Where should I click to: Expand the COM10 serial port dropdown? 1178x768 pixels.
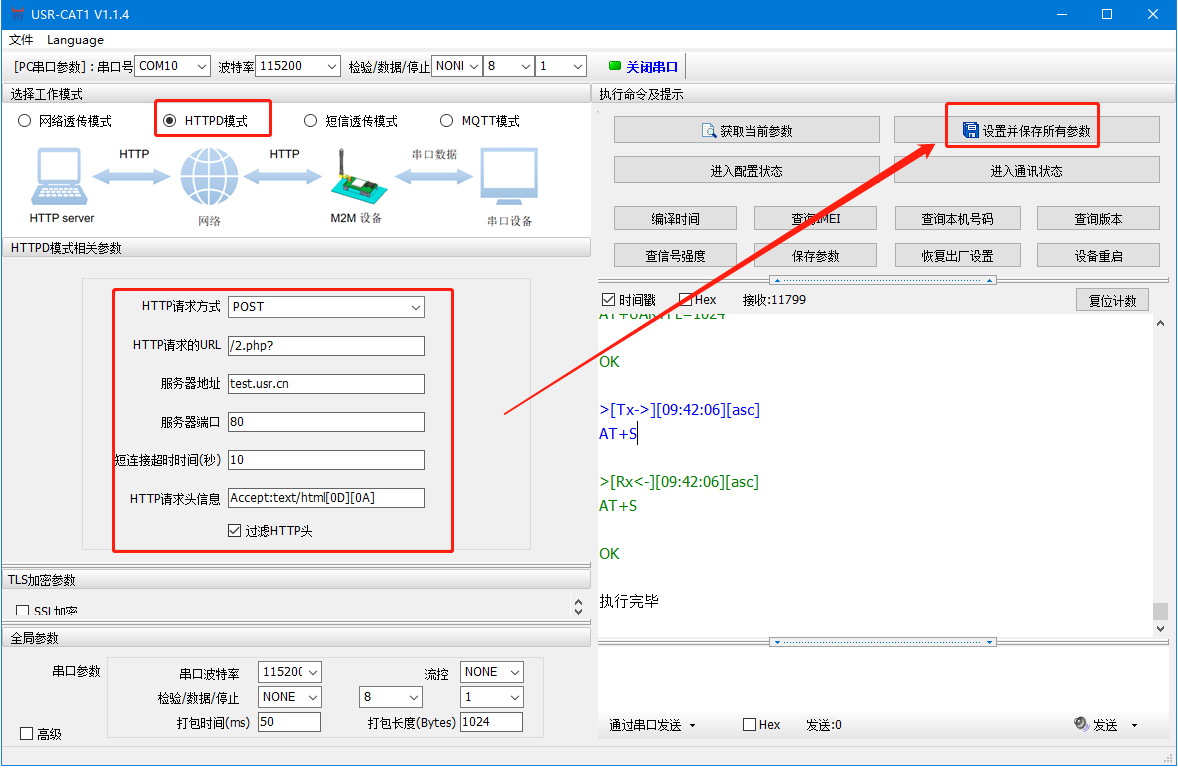click(x=170, y=66)
